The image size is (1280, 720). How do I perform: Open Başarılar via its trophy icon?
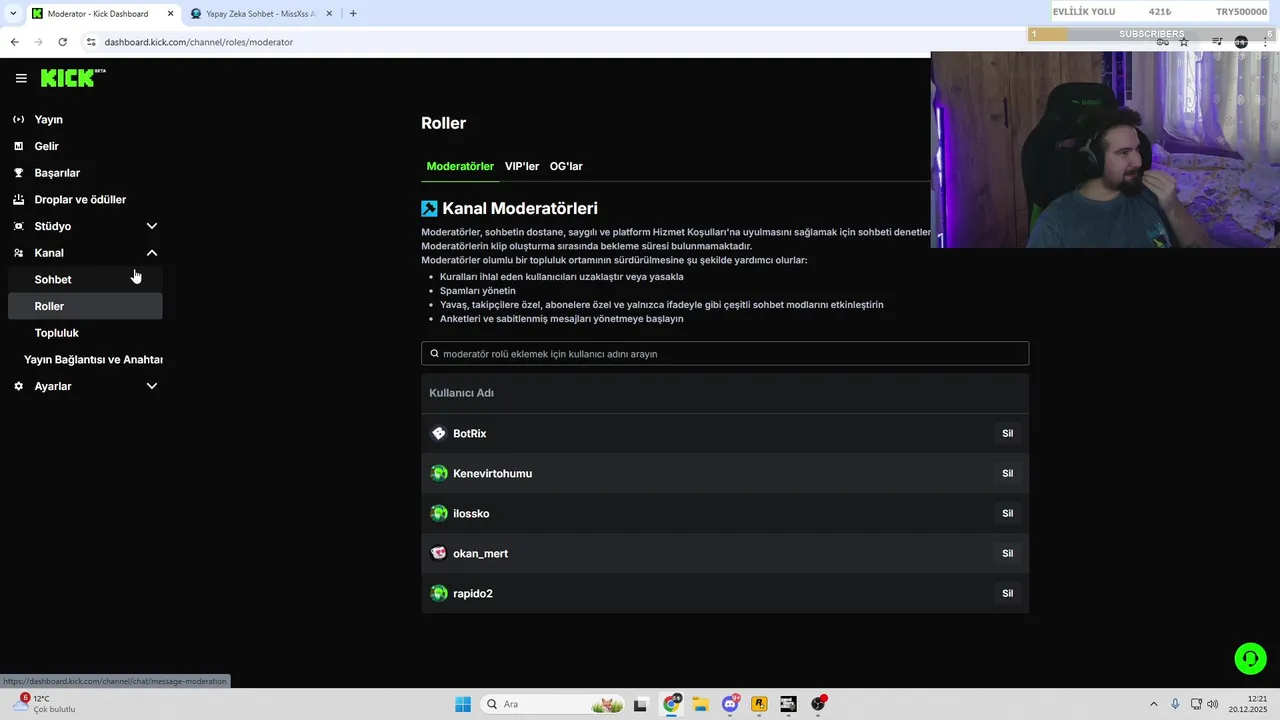(18, 173)
